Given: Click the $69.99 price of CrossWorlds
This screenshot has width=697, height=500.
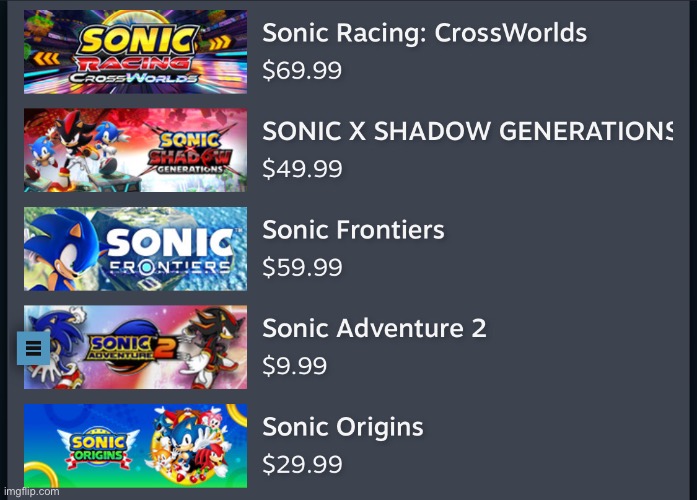Looking at the screenshot, I should click(x=301, y=70).
